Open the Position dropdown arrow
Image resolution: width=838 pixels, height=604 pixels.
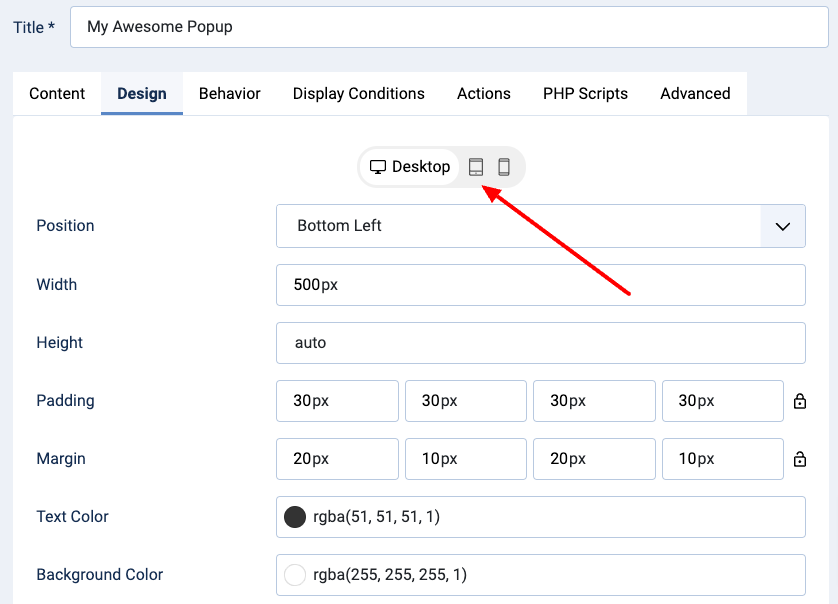coord(782,226)
